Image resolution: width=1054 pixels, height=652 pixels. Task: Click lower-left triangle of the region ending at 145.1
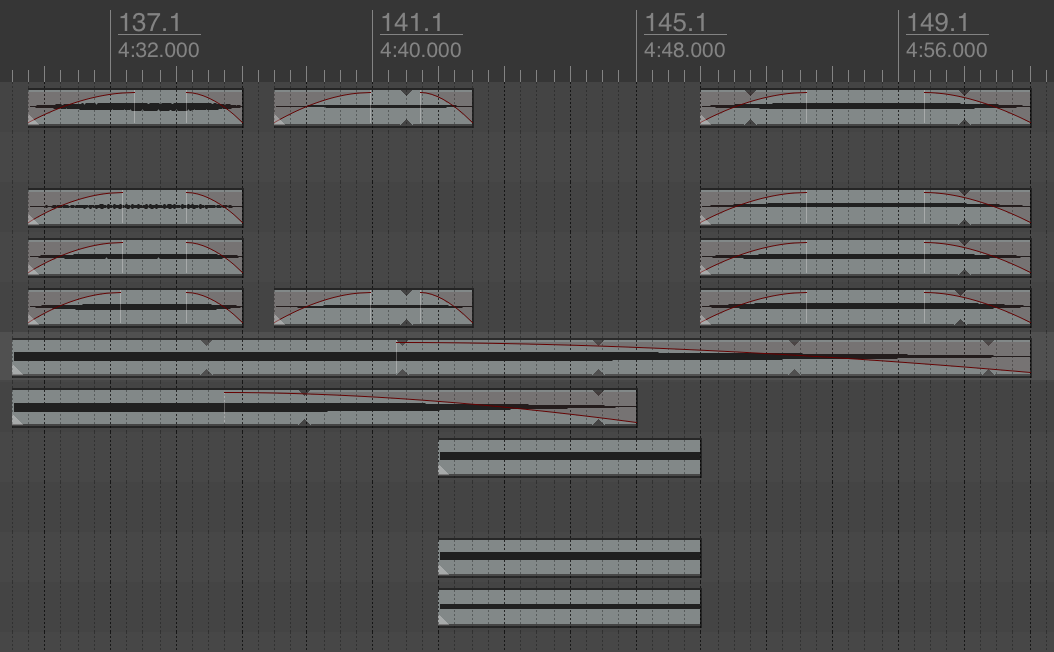tap(18, 420)
